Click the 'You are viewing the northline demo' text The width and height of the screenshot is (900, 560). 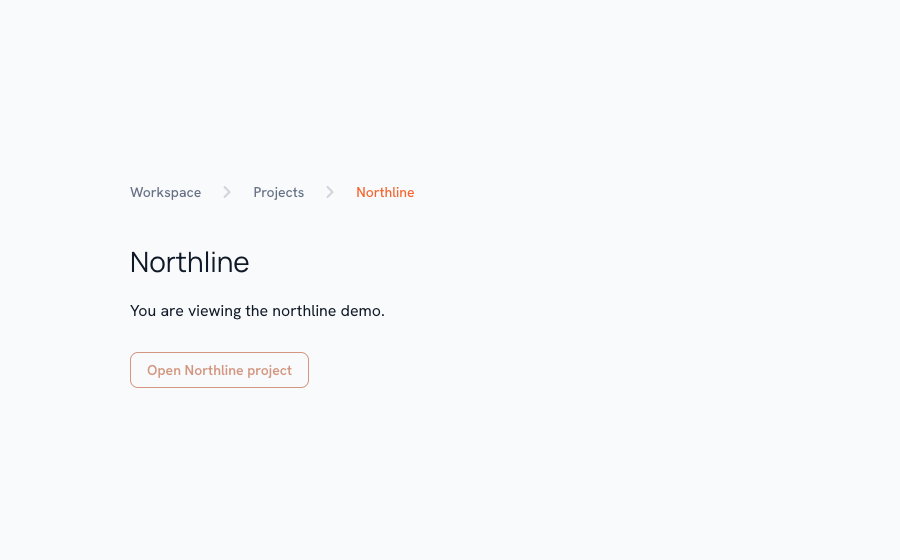pos(257,310)
